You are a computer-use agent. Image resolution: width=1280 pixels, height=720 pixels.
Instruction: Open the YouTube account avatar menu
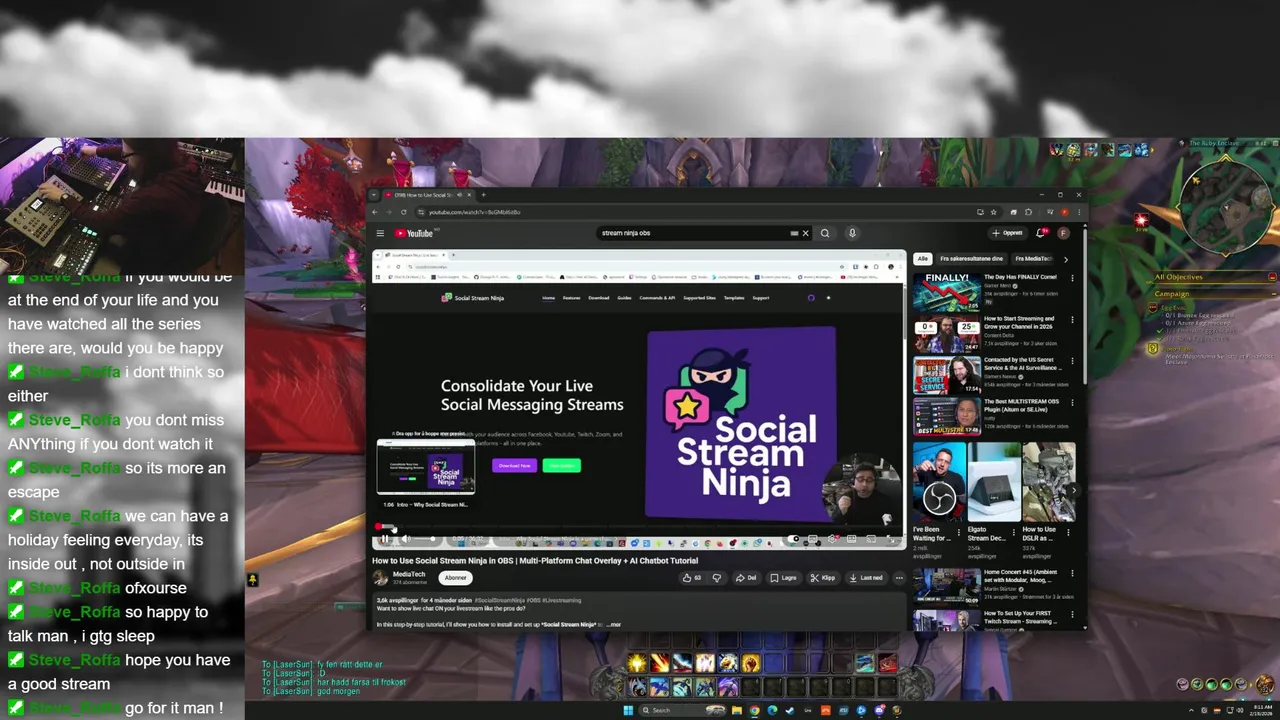(1063, 233)
